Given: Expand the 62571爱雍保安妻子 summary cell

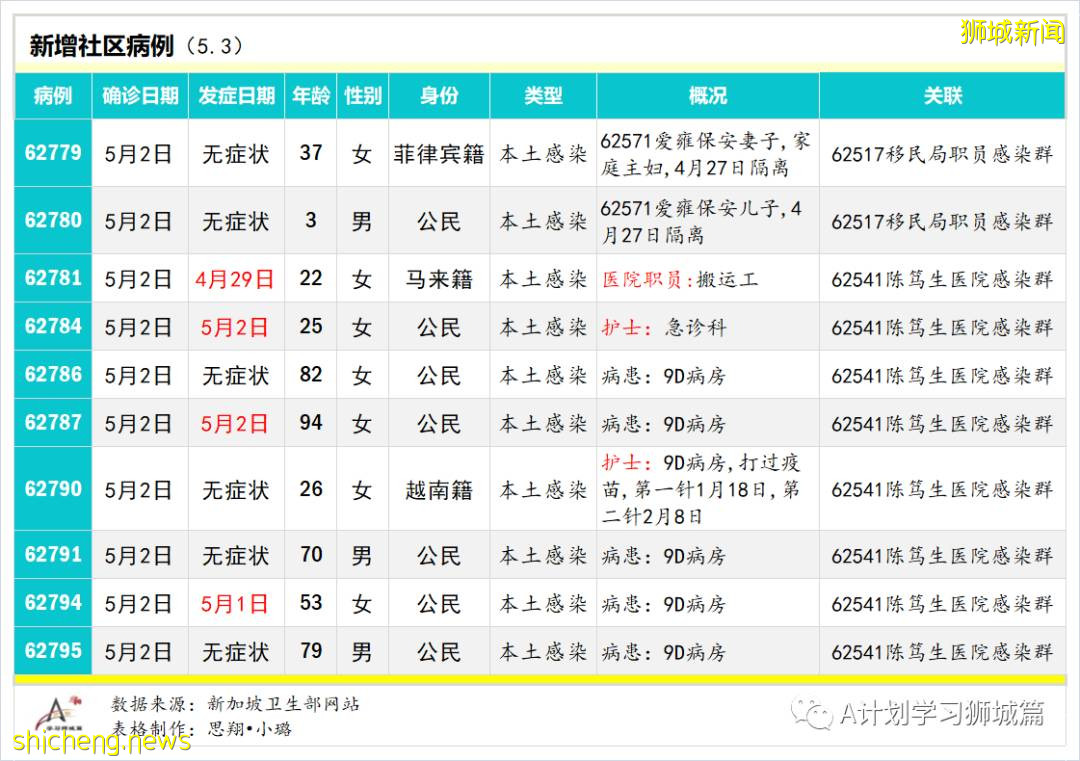Looking at the screenshot, I should point(710,154).
